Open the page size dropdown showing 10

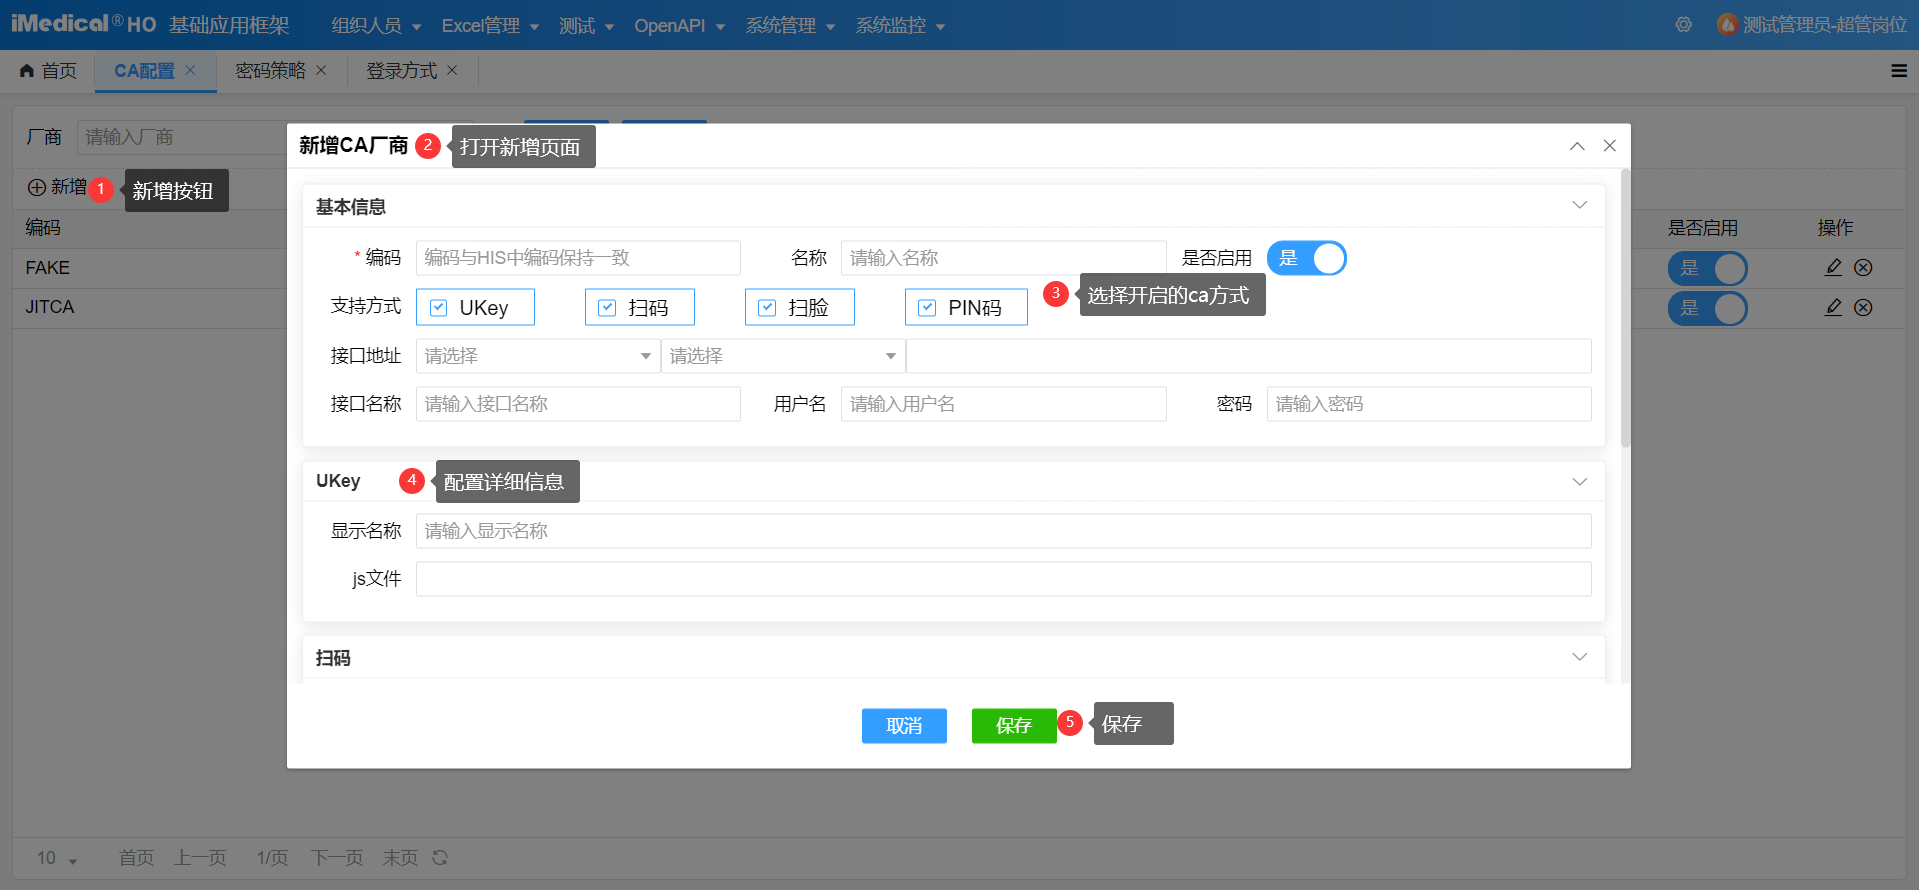pos(57,858)
